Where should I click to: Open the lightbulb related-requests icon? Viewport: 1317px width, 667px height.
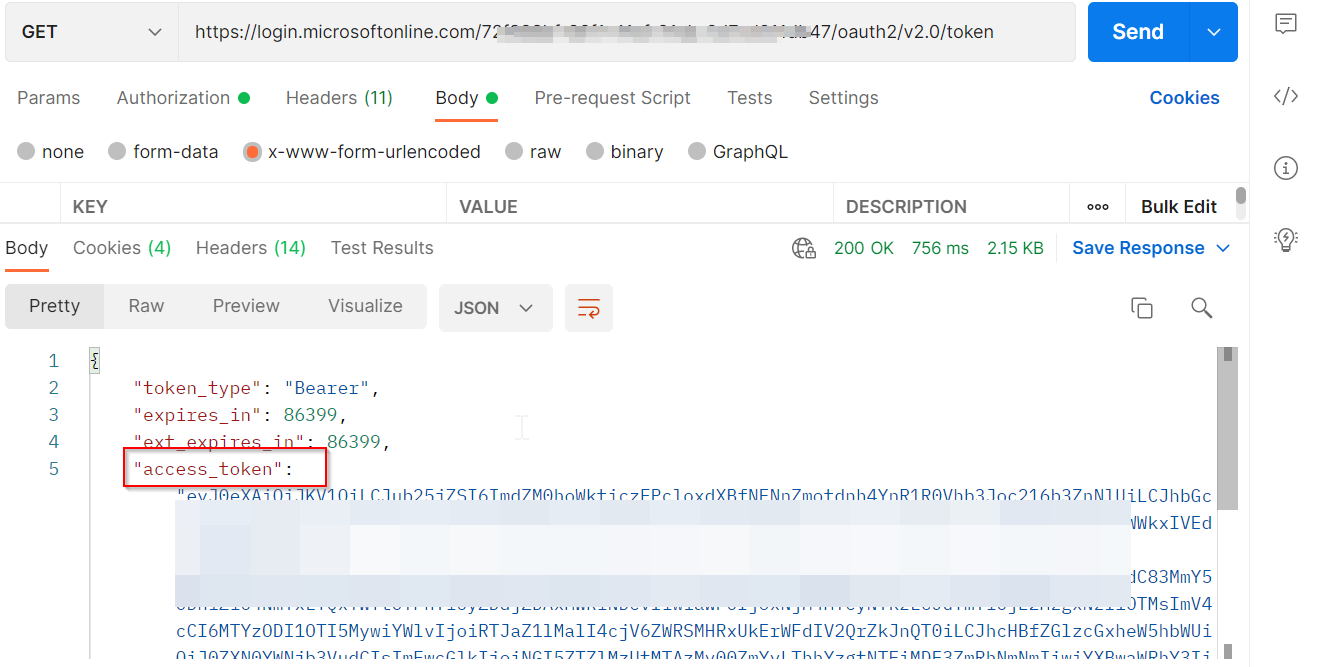(1286, 239)
